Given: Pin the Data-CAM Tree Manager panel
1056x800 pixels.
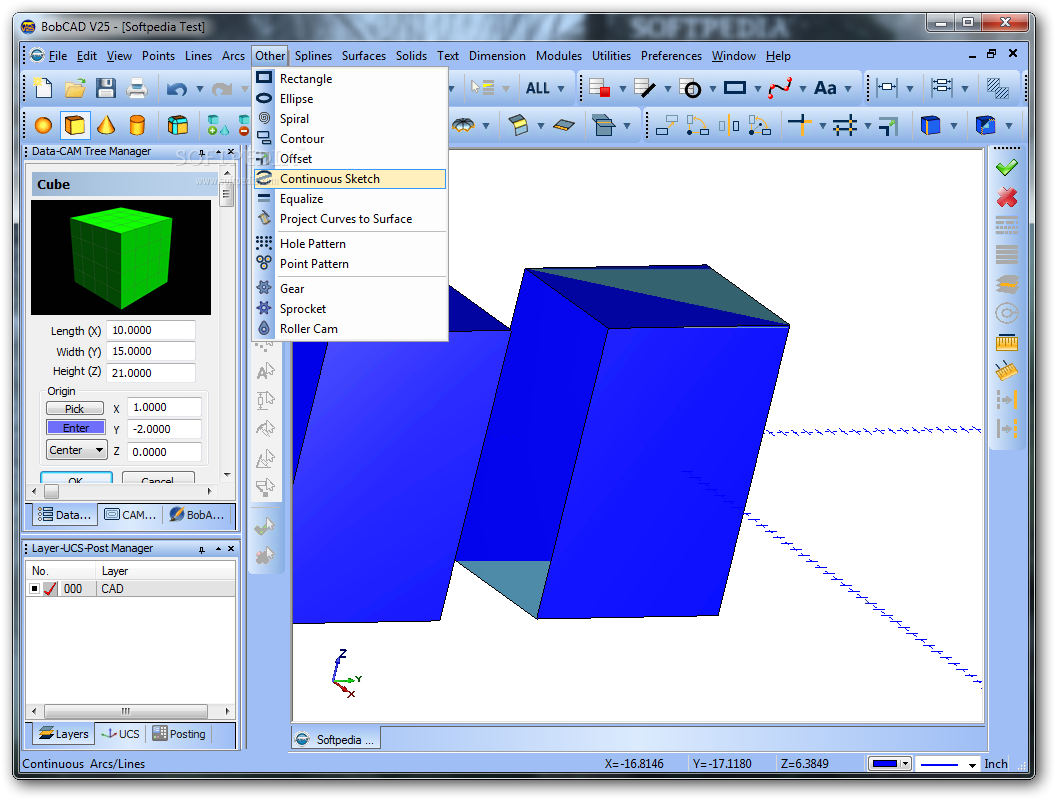Looking at the screenshot, I should [x=202, y=153].
